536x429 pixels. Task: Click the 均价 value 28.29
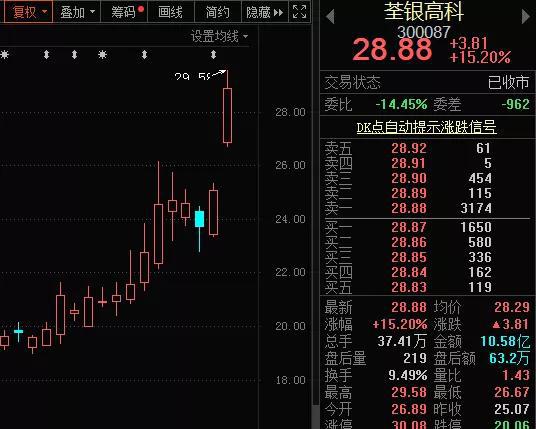[x=512, y=307]
